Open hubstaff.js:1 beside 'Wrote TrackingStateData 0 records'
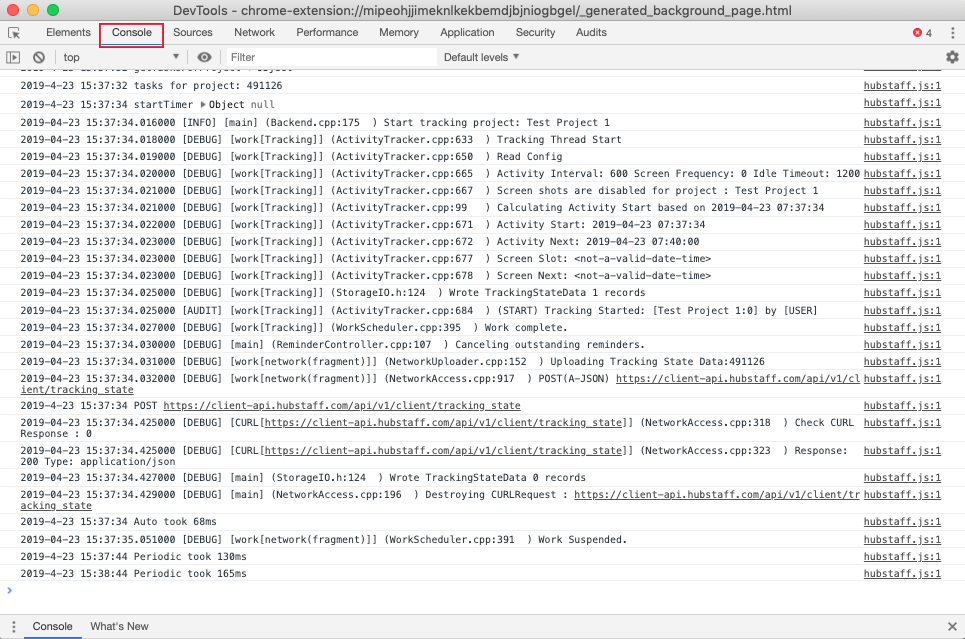The image size is (965, 639). (902, 478)
